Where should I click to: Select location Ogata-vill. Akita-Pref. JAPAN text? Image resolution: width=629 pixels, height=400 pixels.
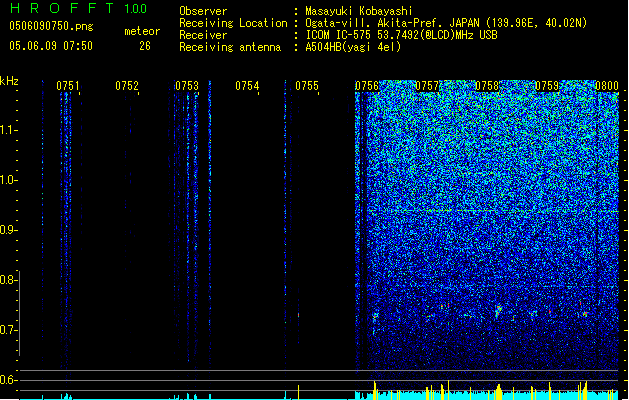point(446,23)
